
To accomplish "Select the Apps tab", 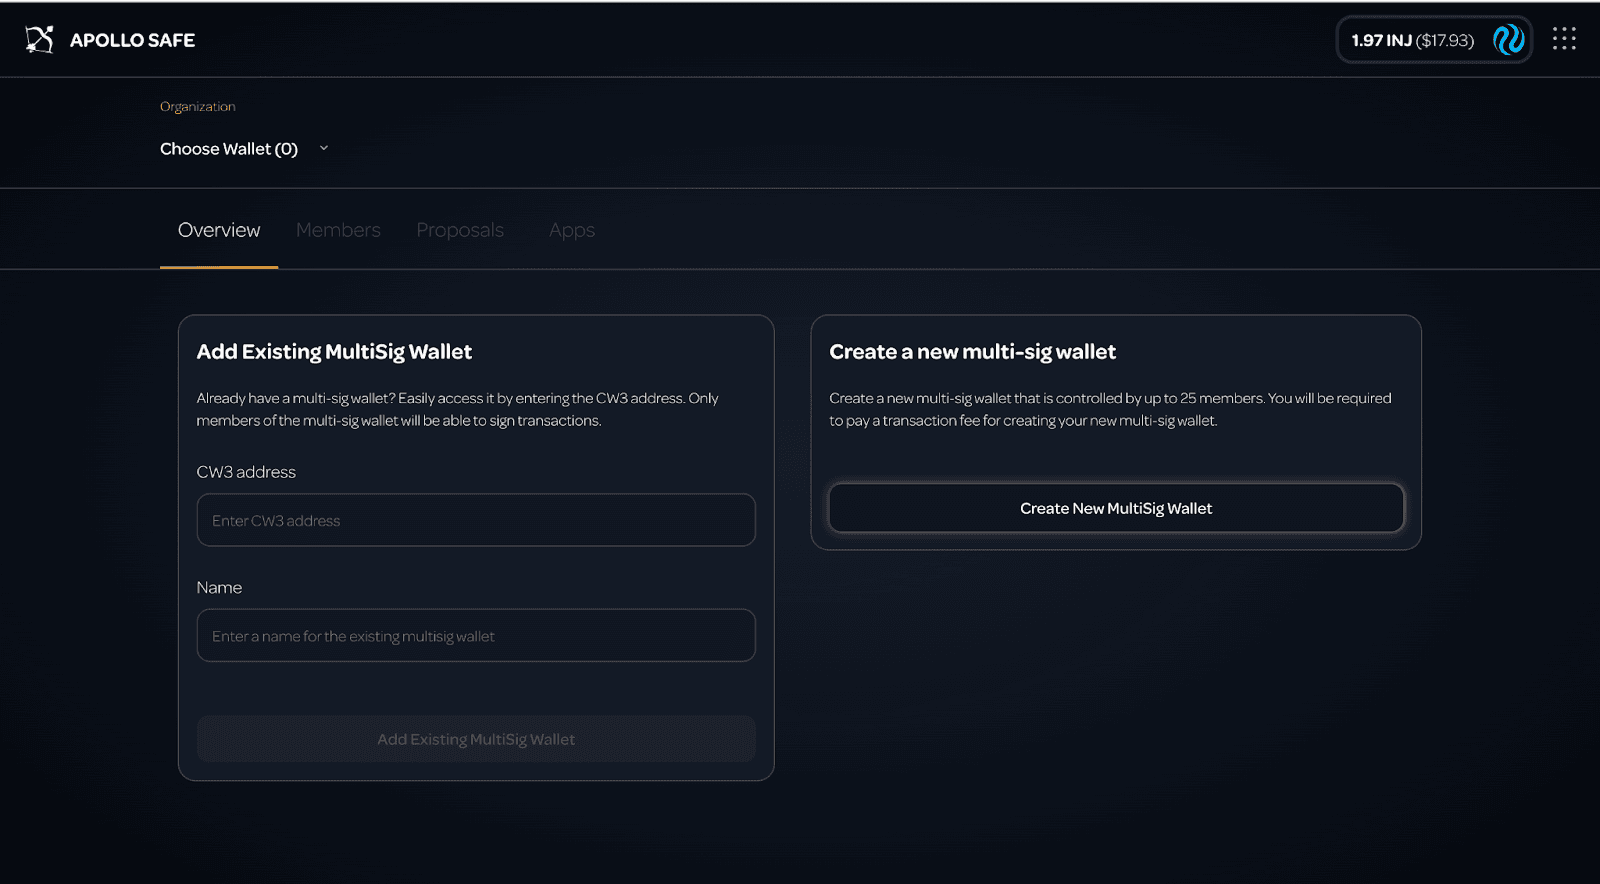I will tap(571, 230).
